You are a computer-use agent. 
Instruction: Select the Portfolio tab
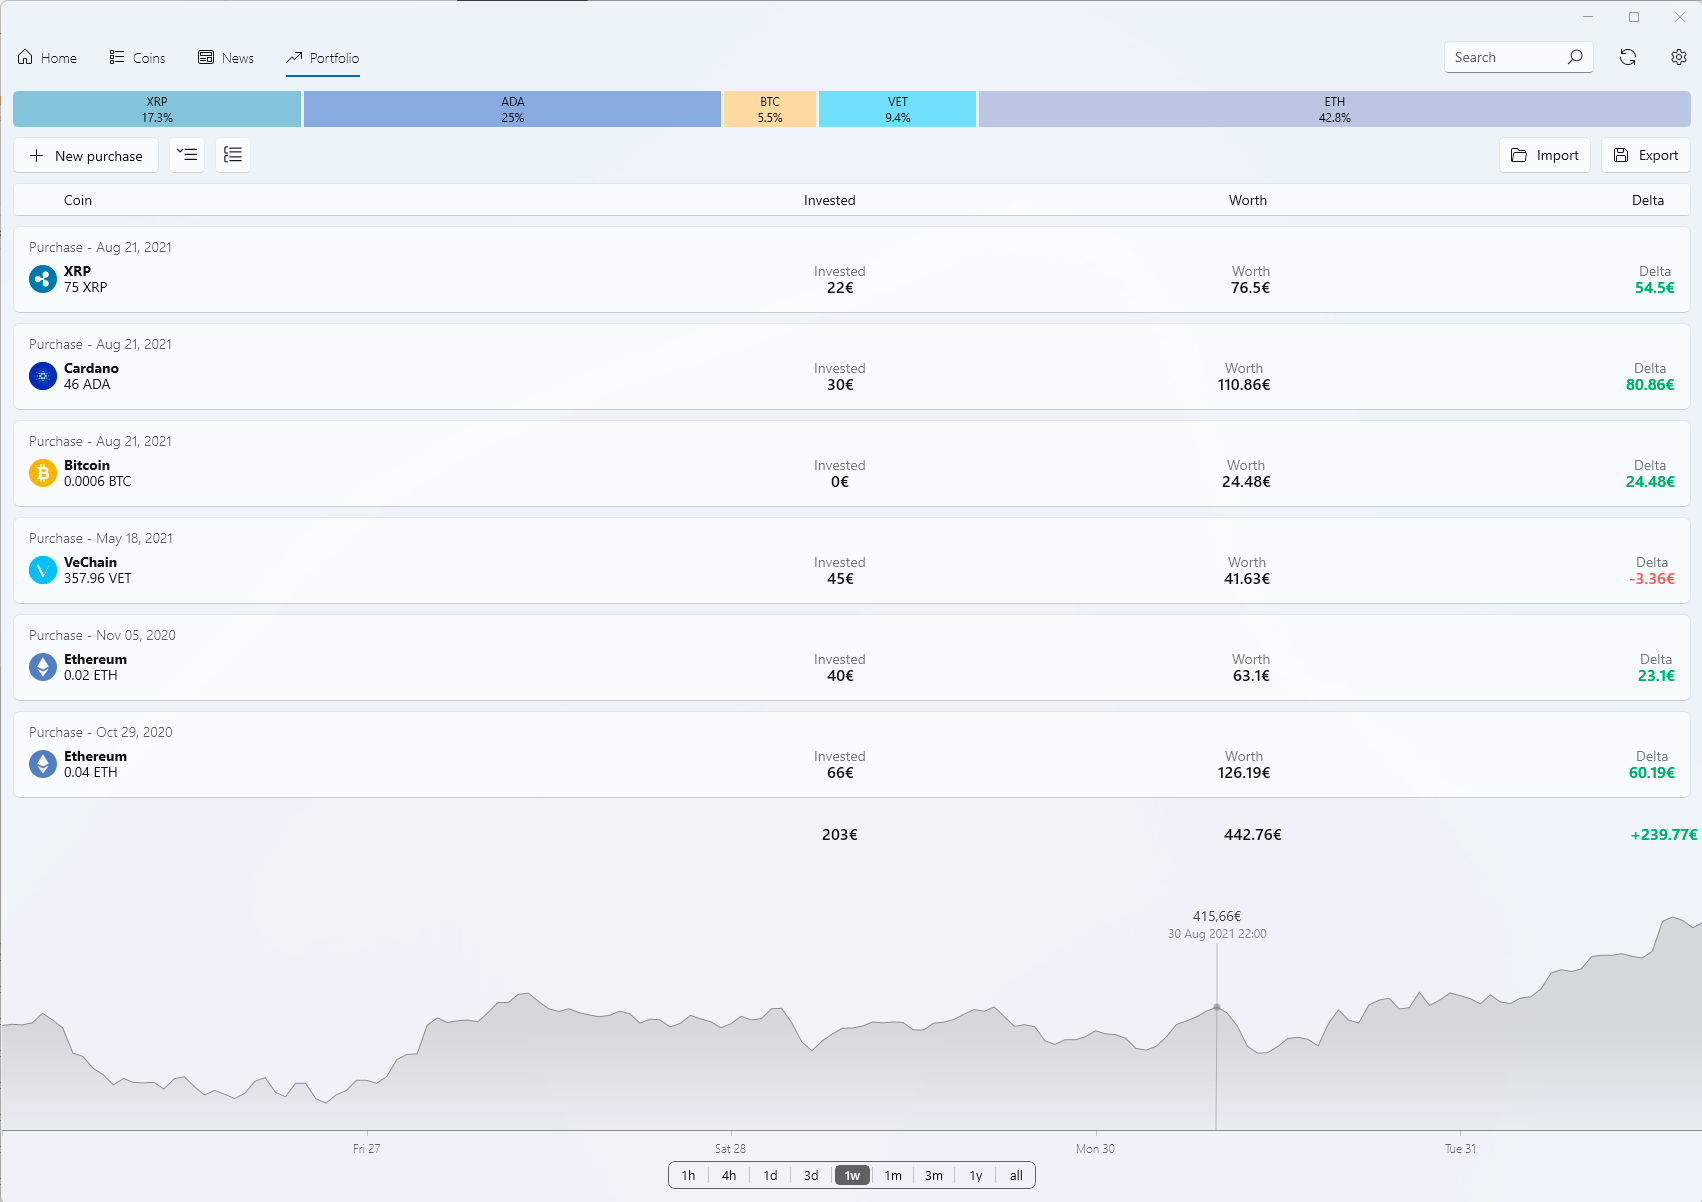tap(322, 58)
